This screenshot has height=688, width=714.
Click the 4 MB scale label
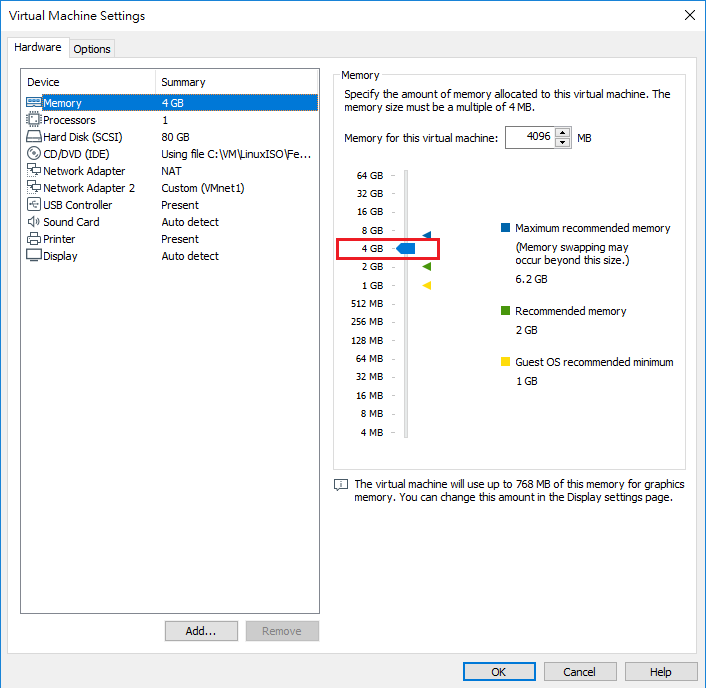[x=372, y=433]
